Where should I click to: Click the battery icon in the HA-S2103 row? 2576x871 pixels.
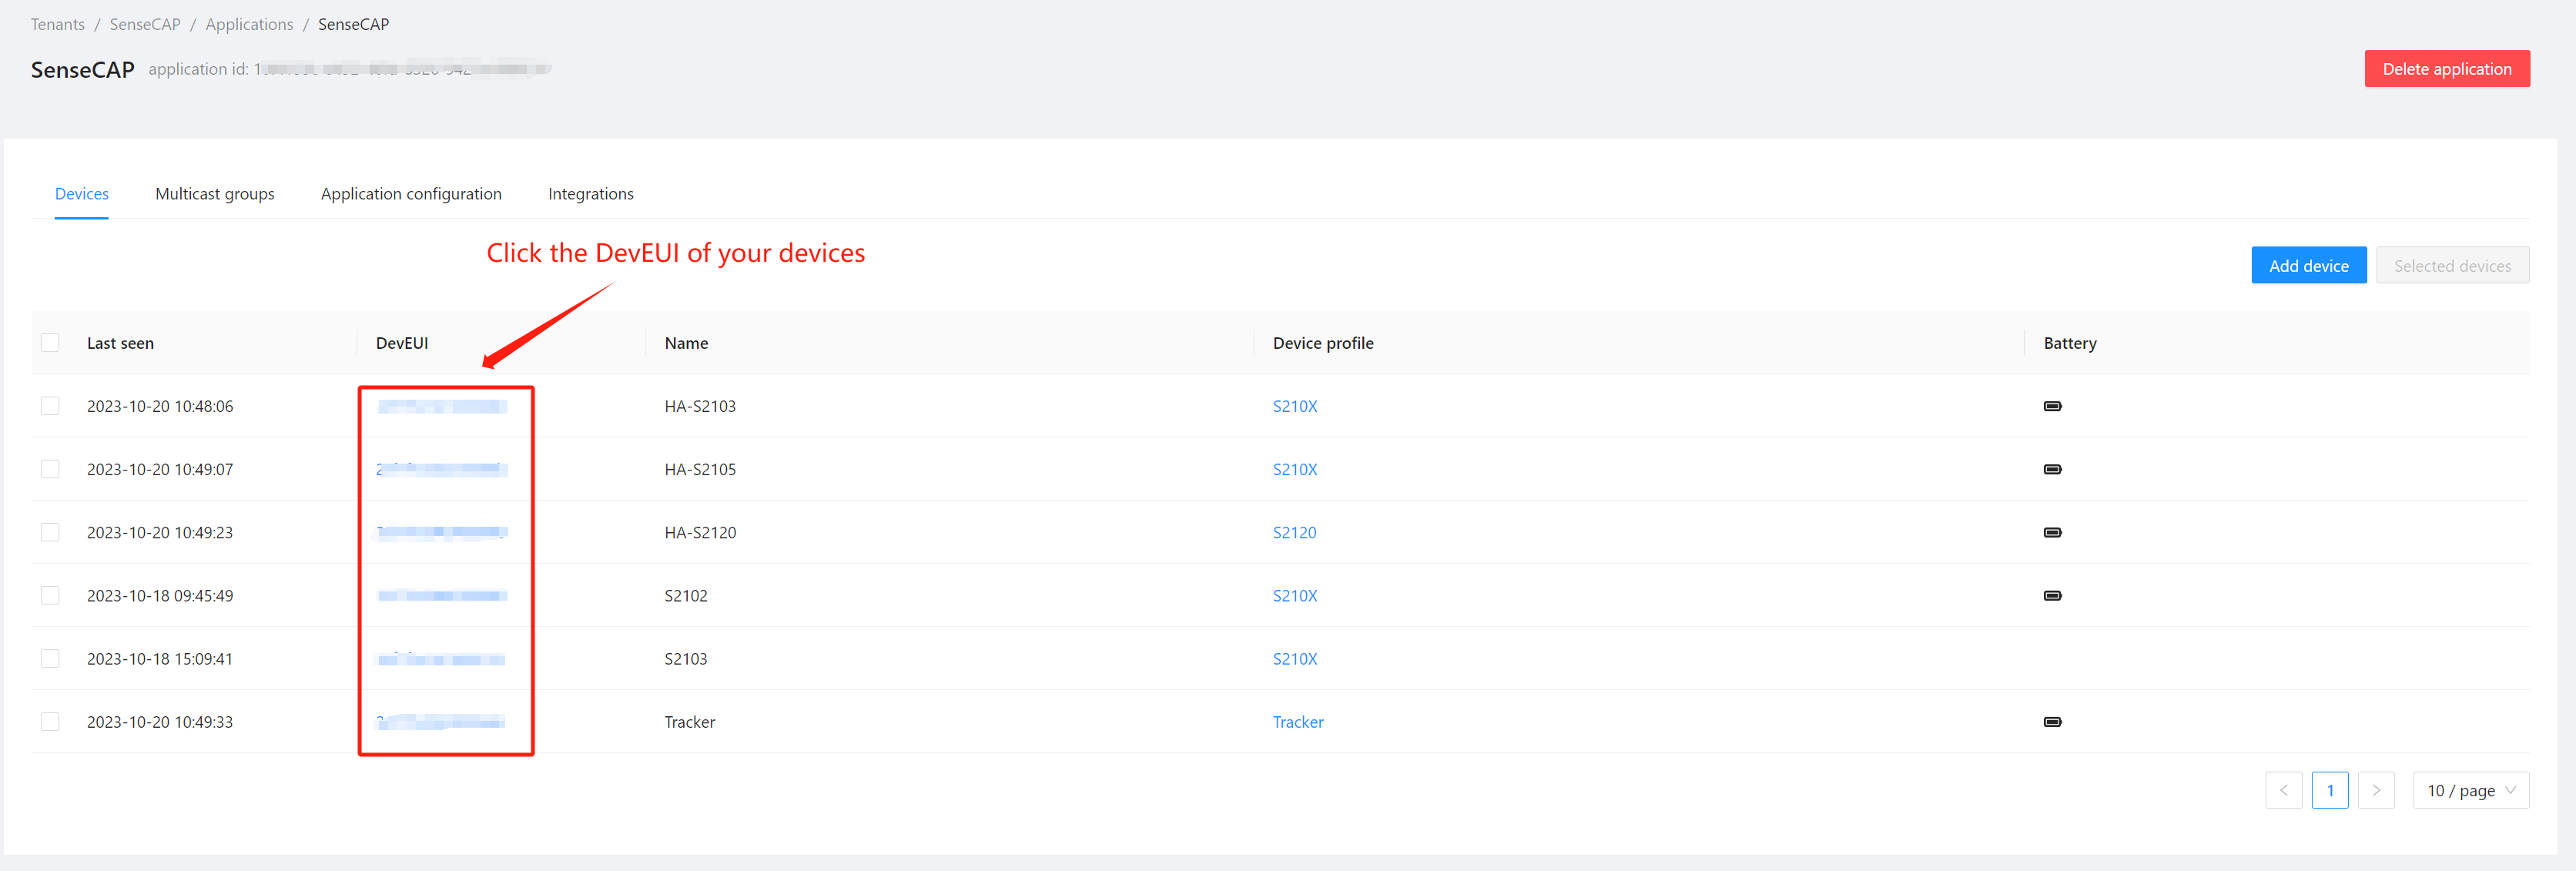point(2052,406)
